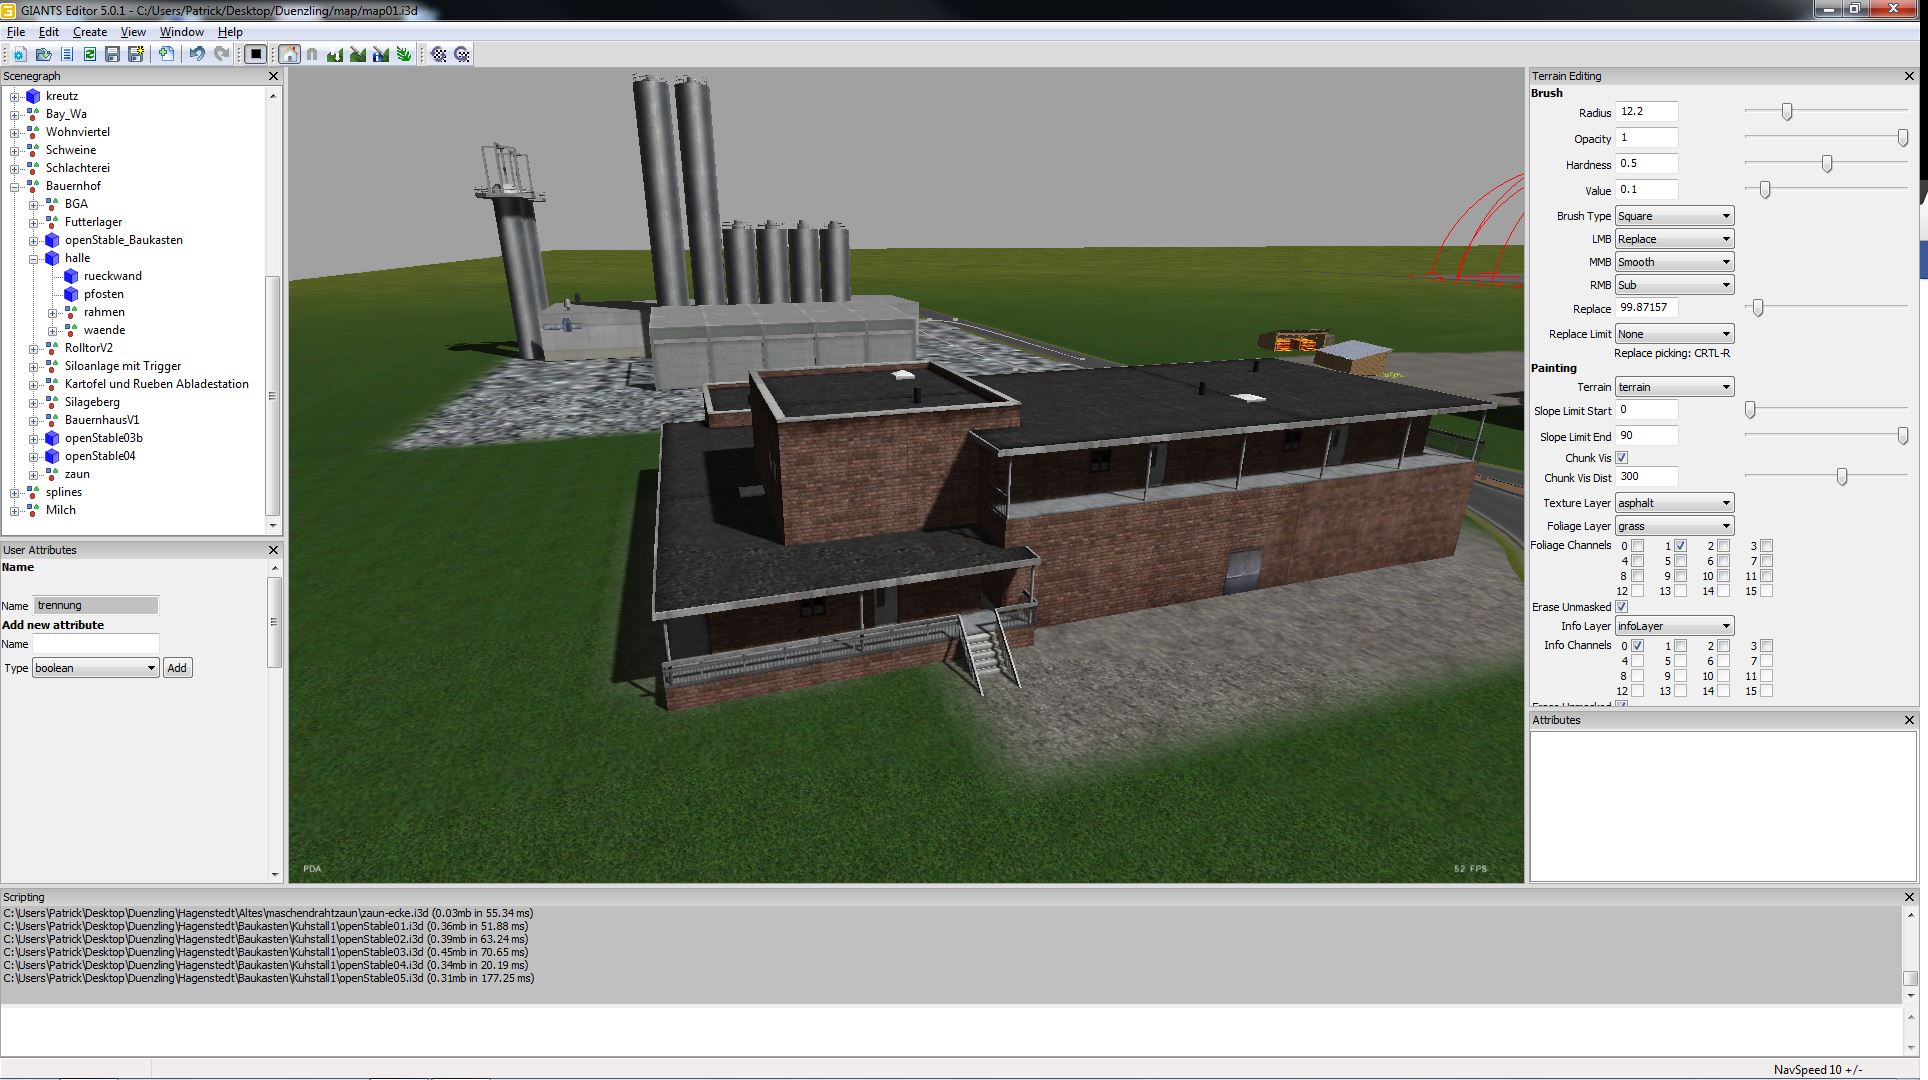Click the first checkered sphere toolbar icon

tap(439, 54)
